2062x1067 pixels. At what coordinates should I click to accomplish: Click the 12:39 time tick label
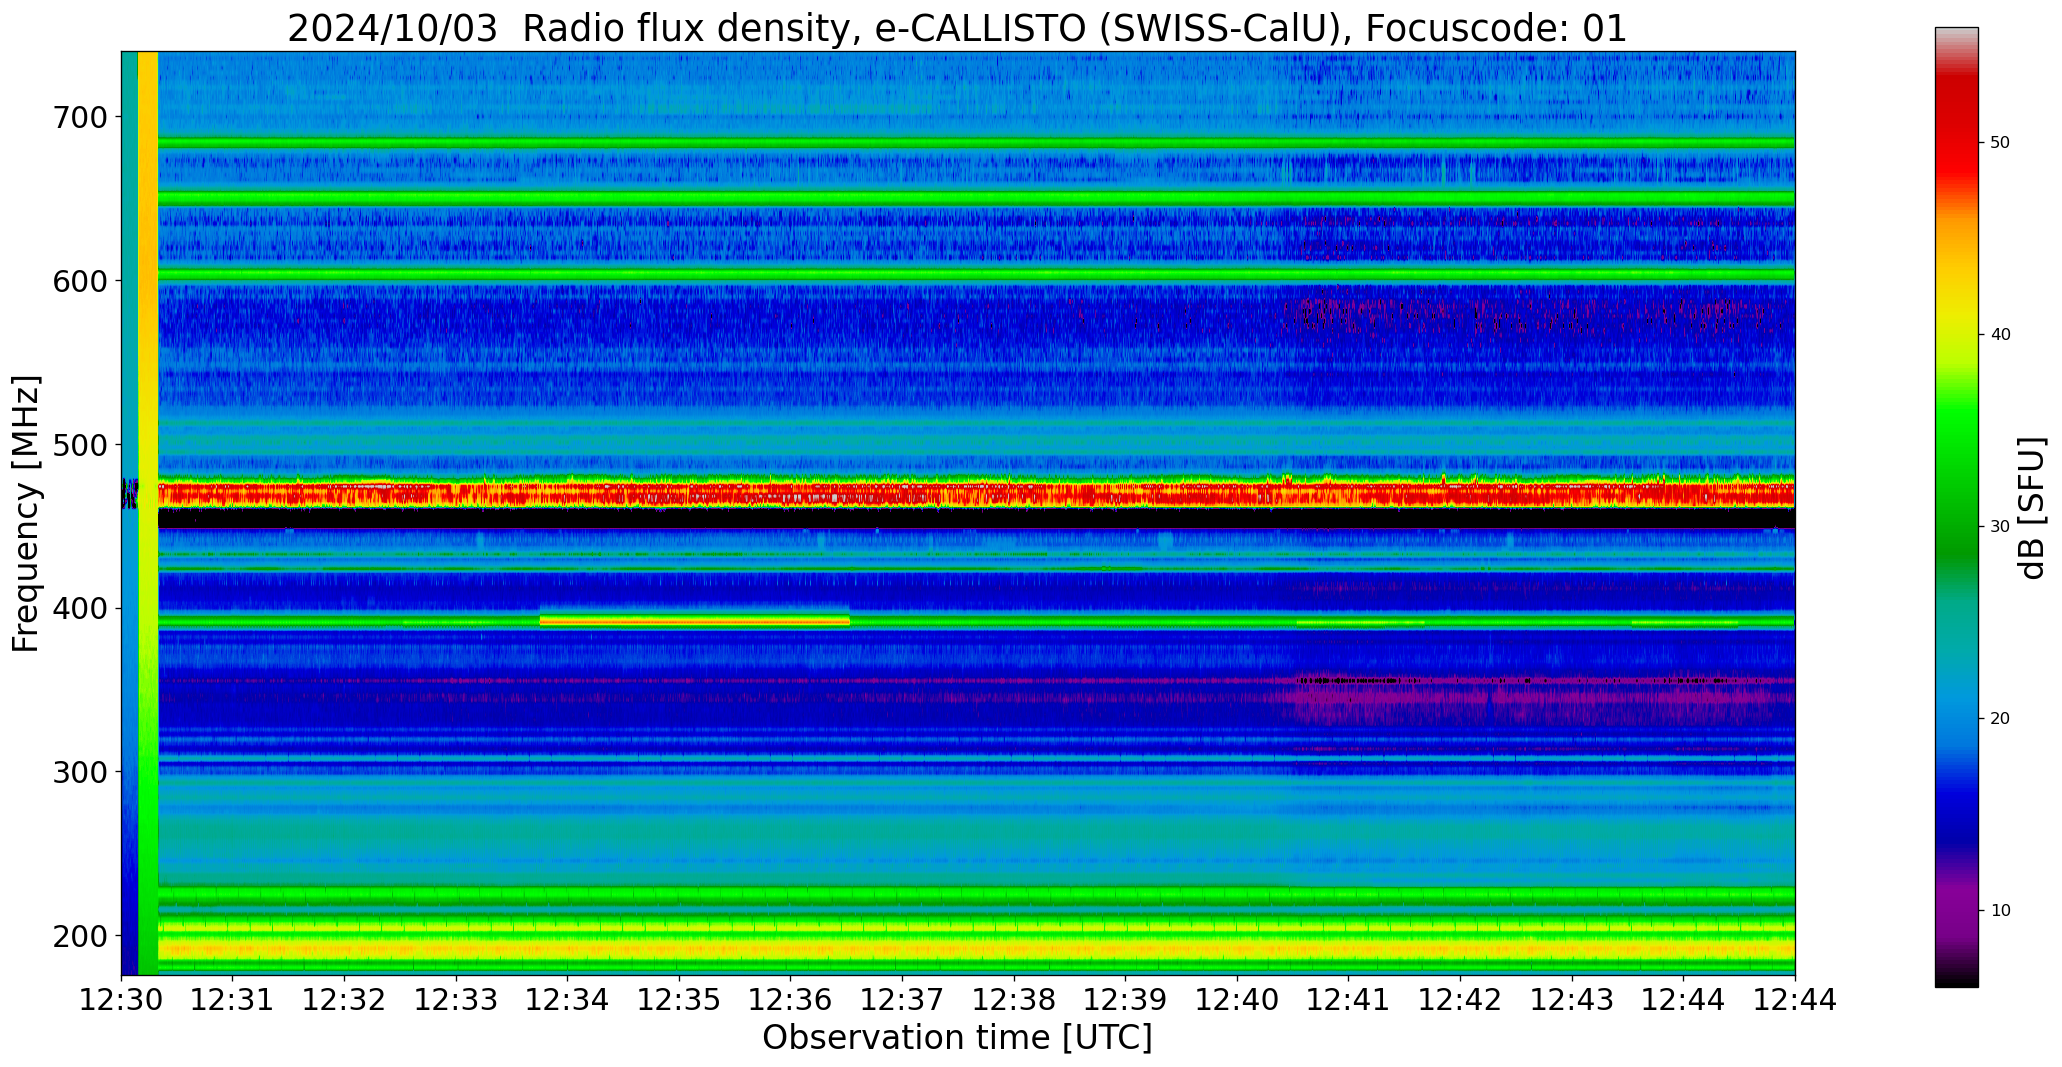pyautogui.click(x=1126, y=1000)
